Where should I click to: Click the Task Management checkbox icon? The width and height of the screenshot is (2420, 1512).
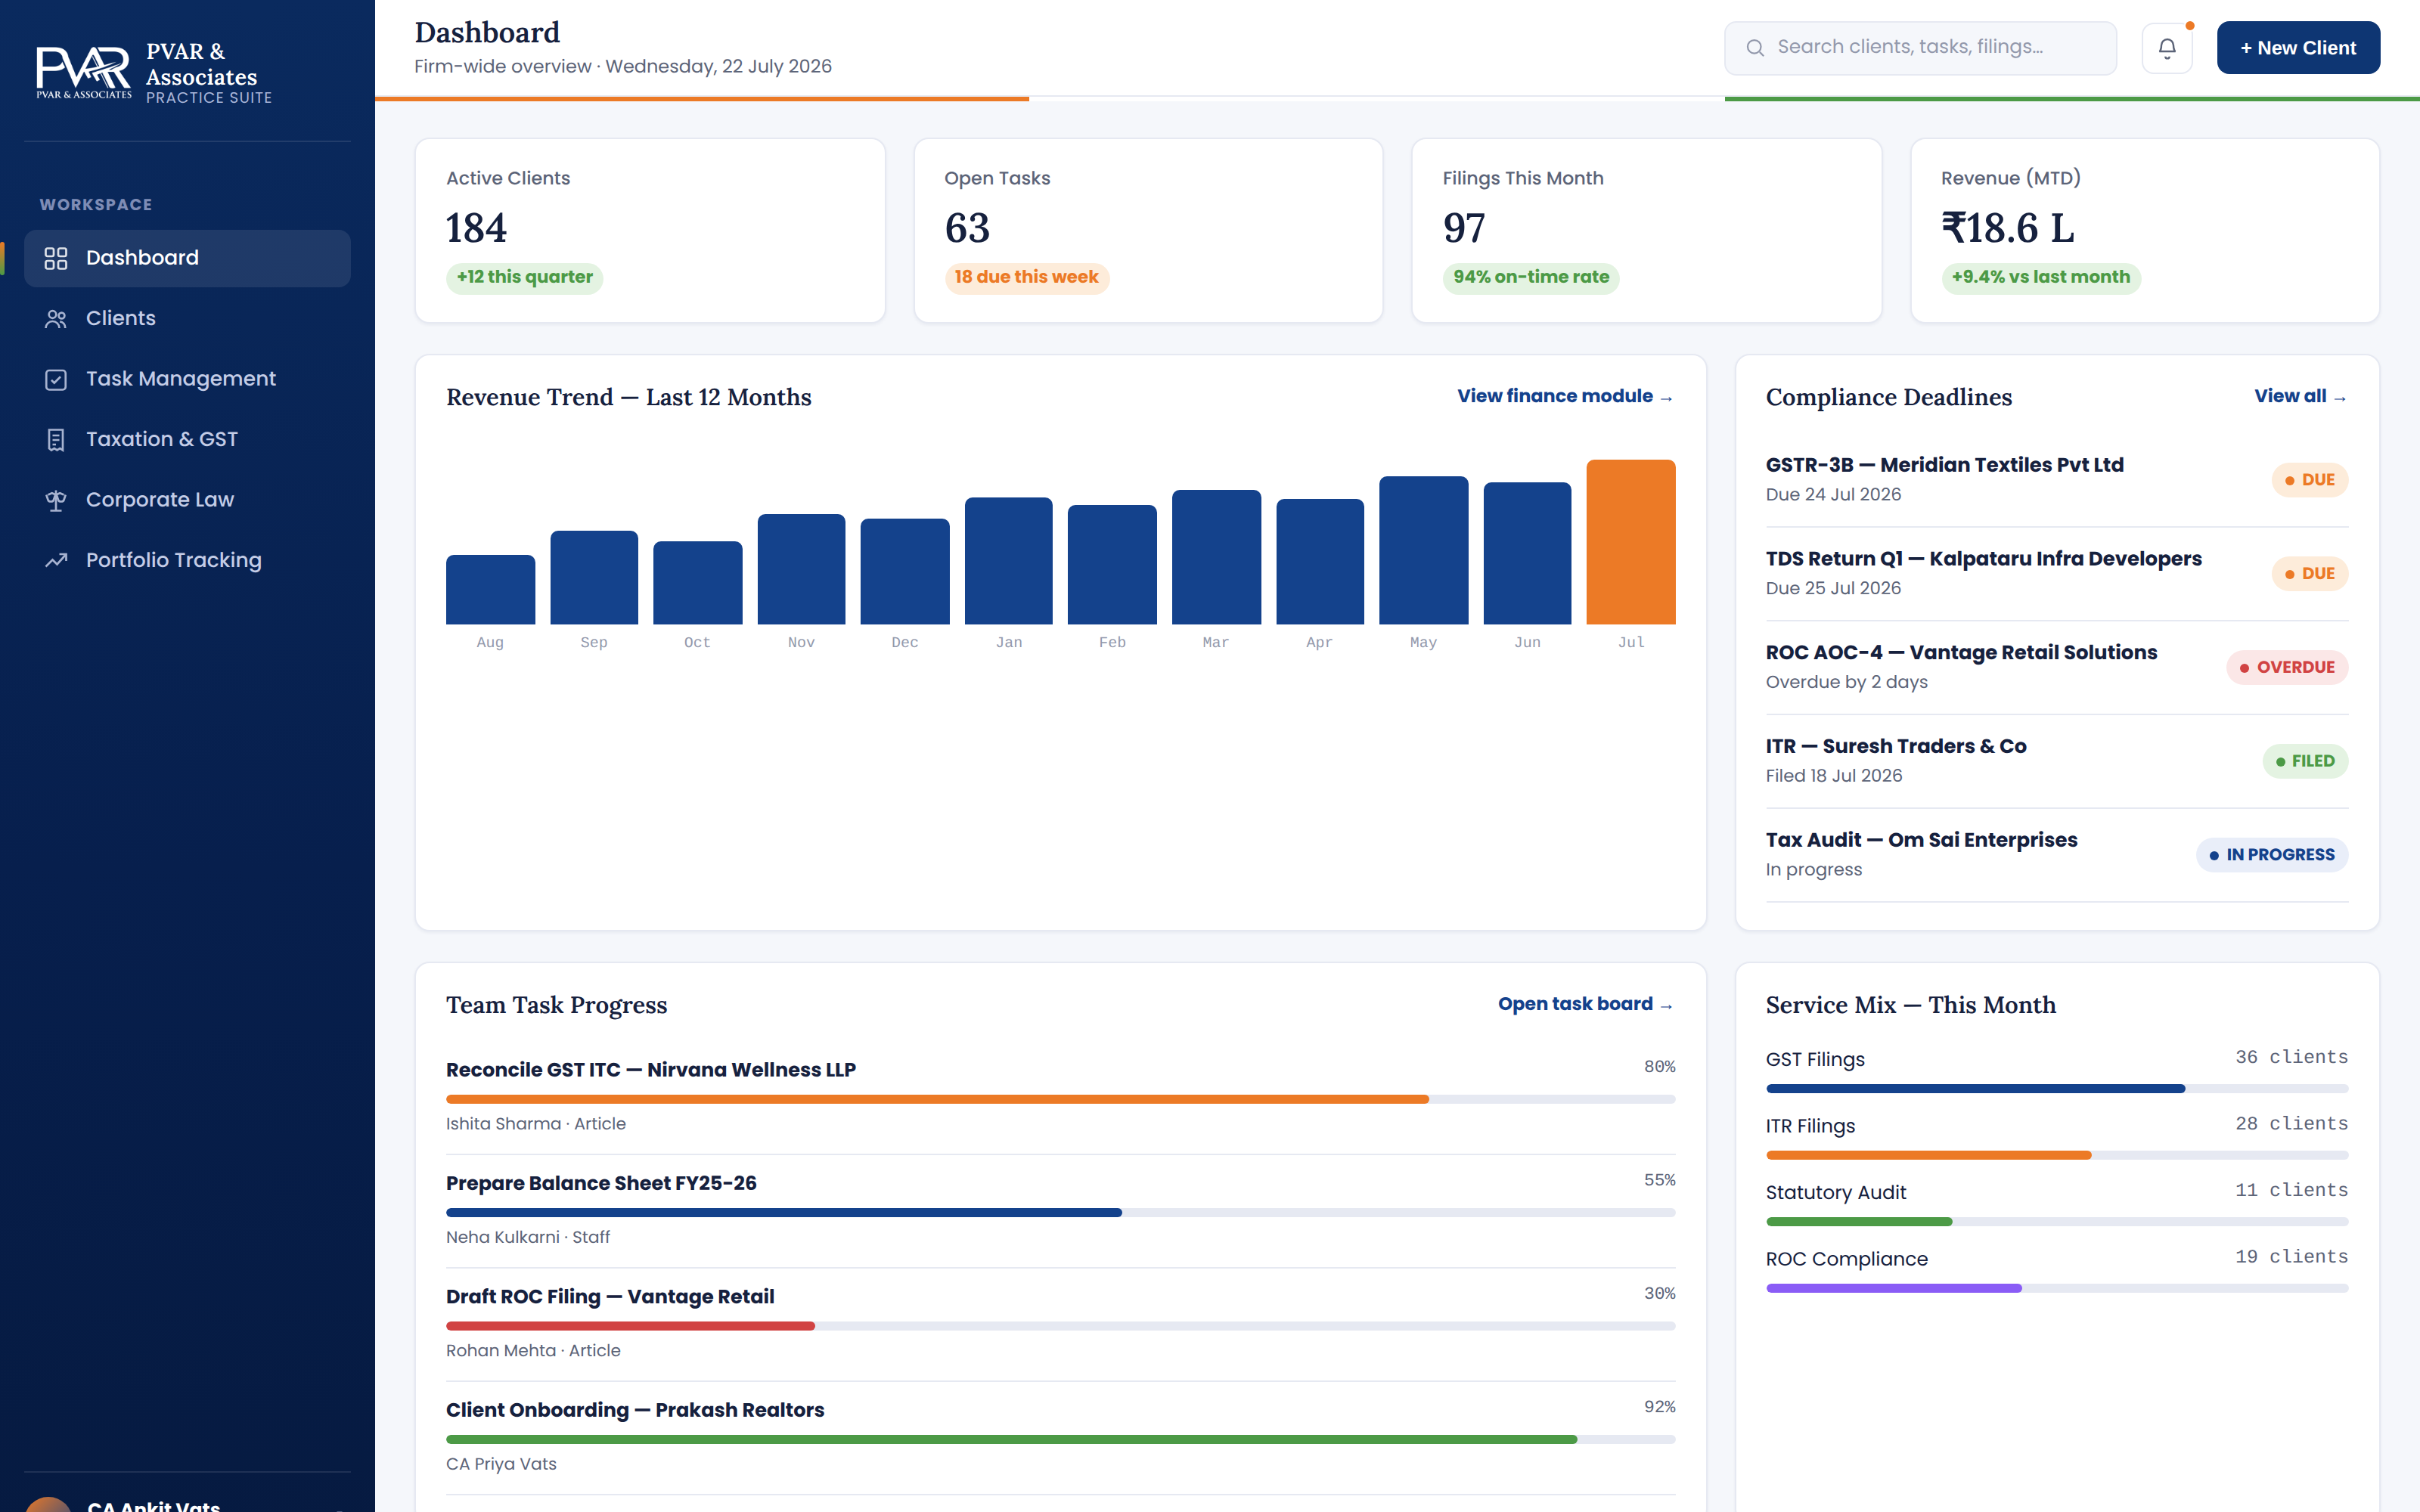pos(56,379)
